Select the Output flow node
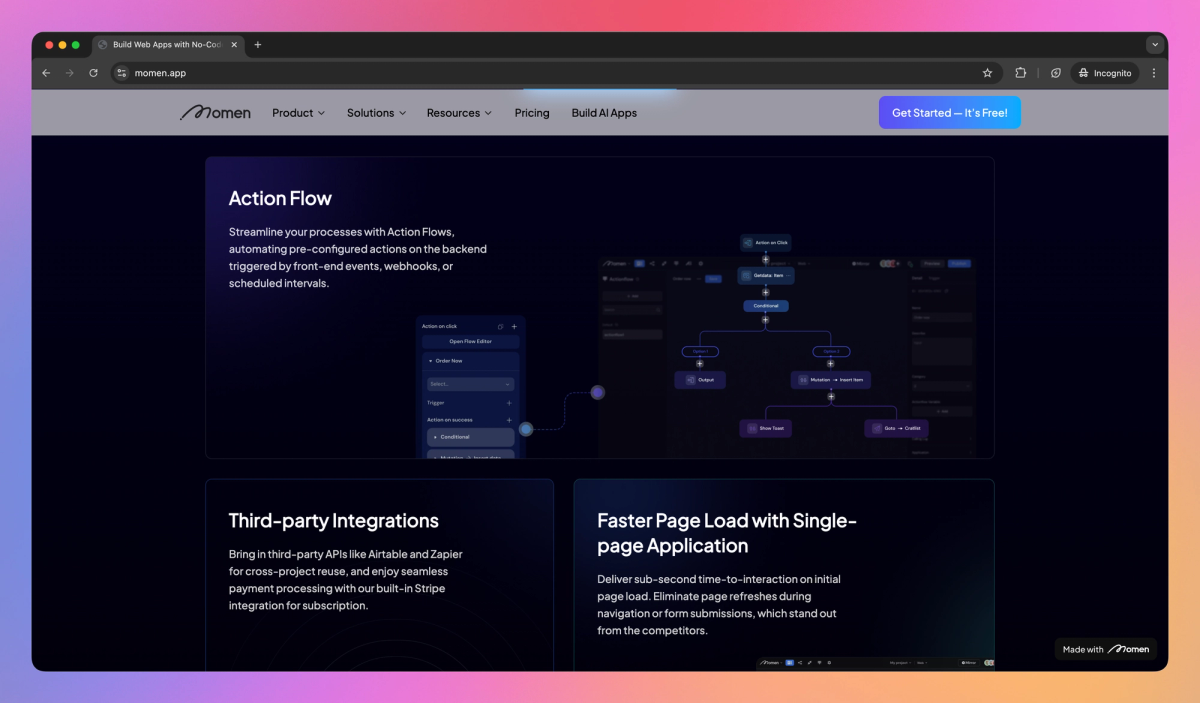The width and height of the screenshot is (1200, 703). pyautogui.click(x=700, y=380)
